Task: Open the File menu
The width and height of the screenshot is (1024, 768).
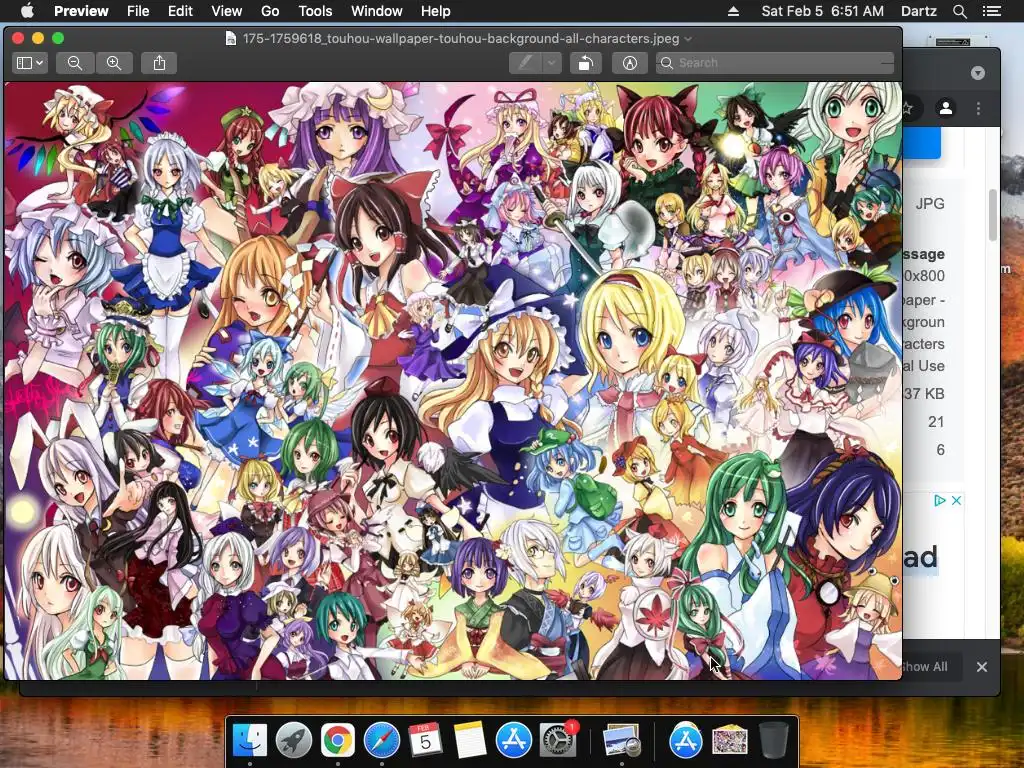Action: point(138,11)
